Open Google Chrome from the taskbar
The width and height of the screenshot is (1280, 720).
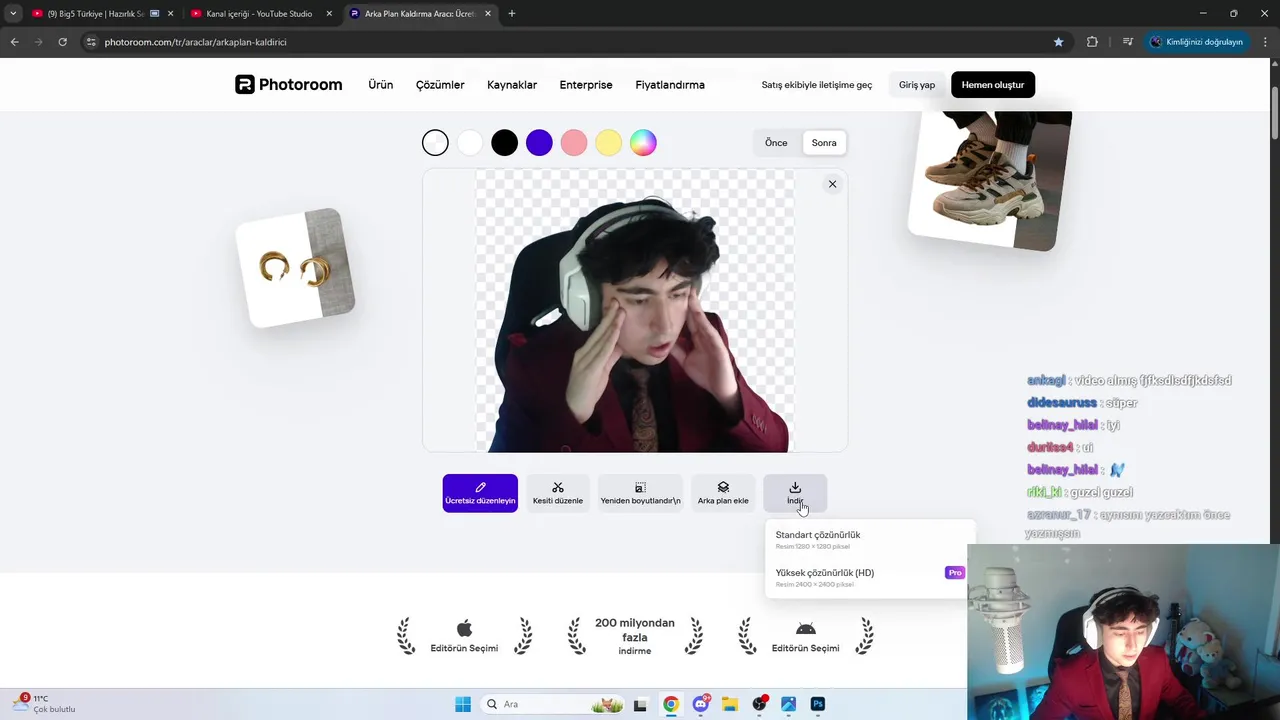(670, 704)
